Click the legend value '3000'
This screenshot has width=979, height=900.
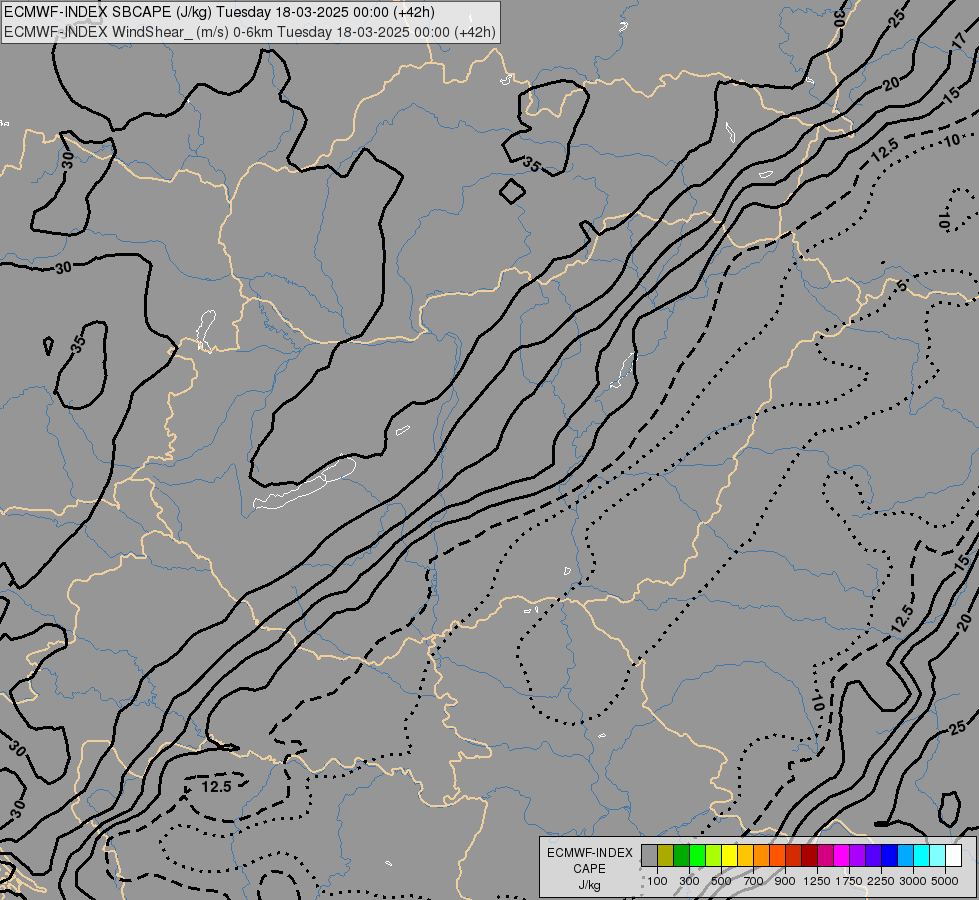[x=913, y=881]
